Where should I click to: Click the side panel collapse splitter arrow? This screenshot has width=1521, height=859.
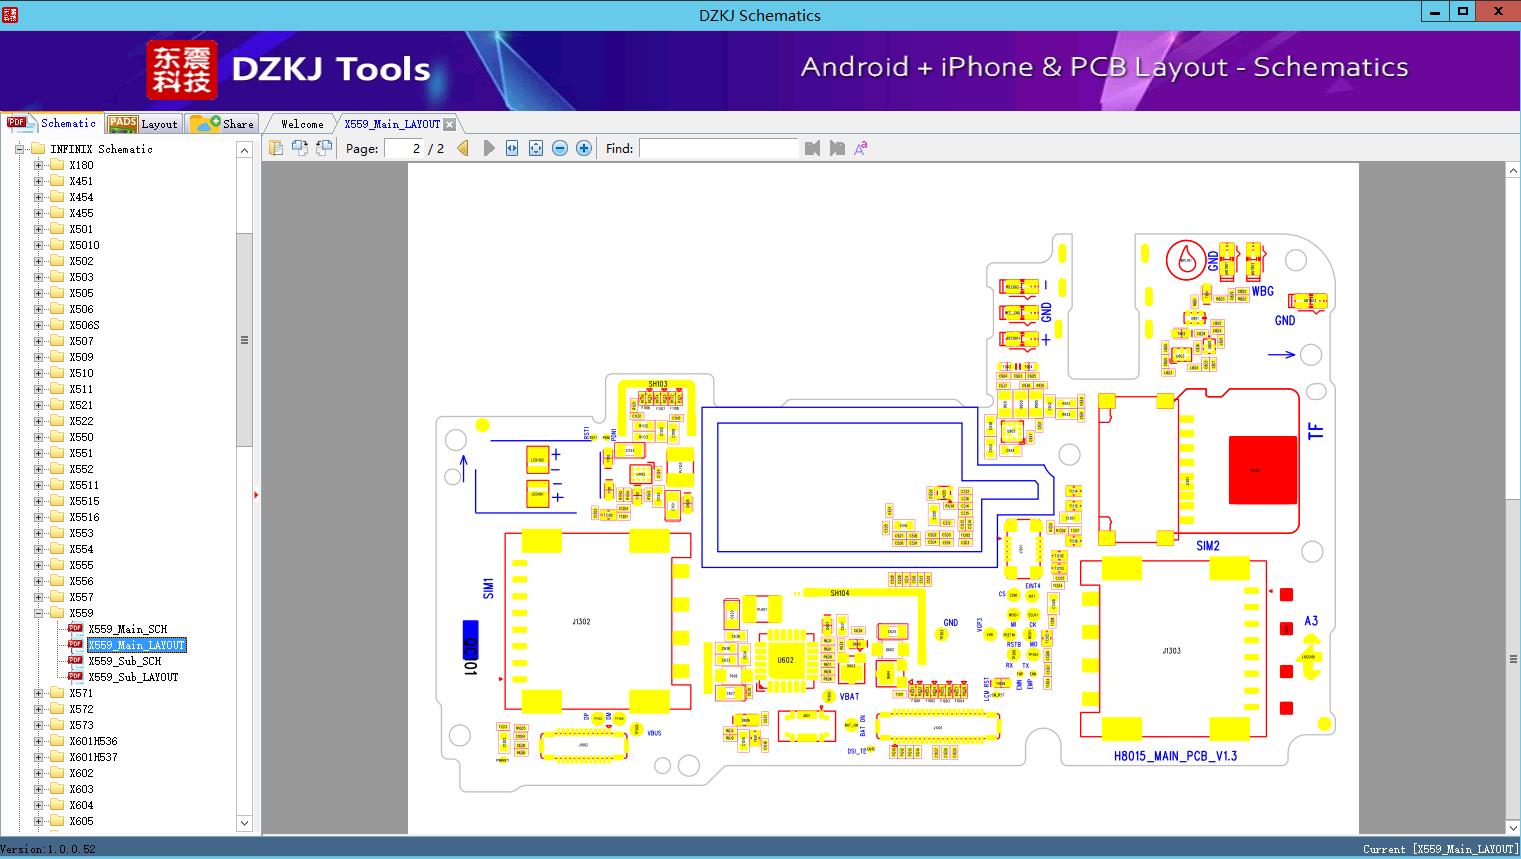coord(256,495)
